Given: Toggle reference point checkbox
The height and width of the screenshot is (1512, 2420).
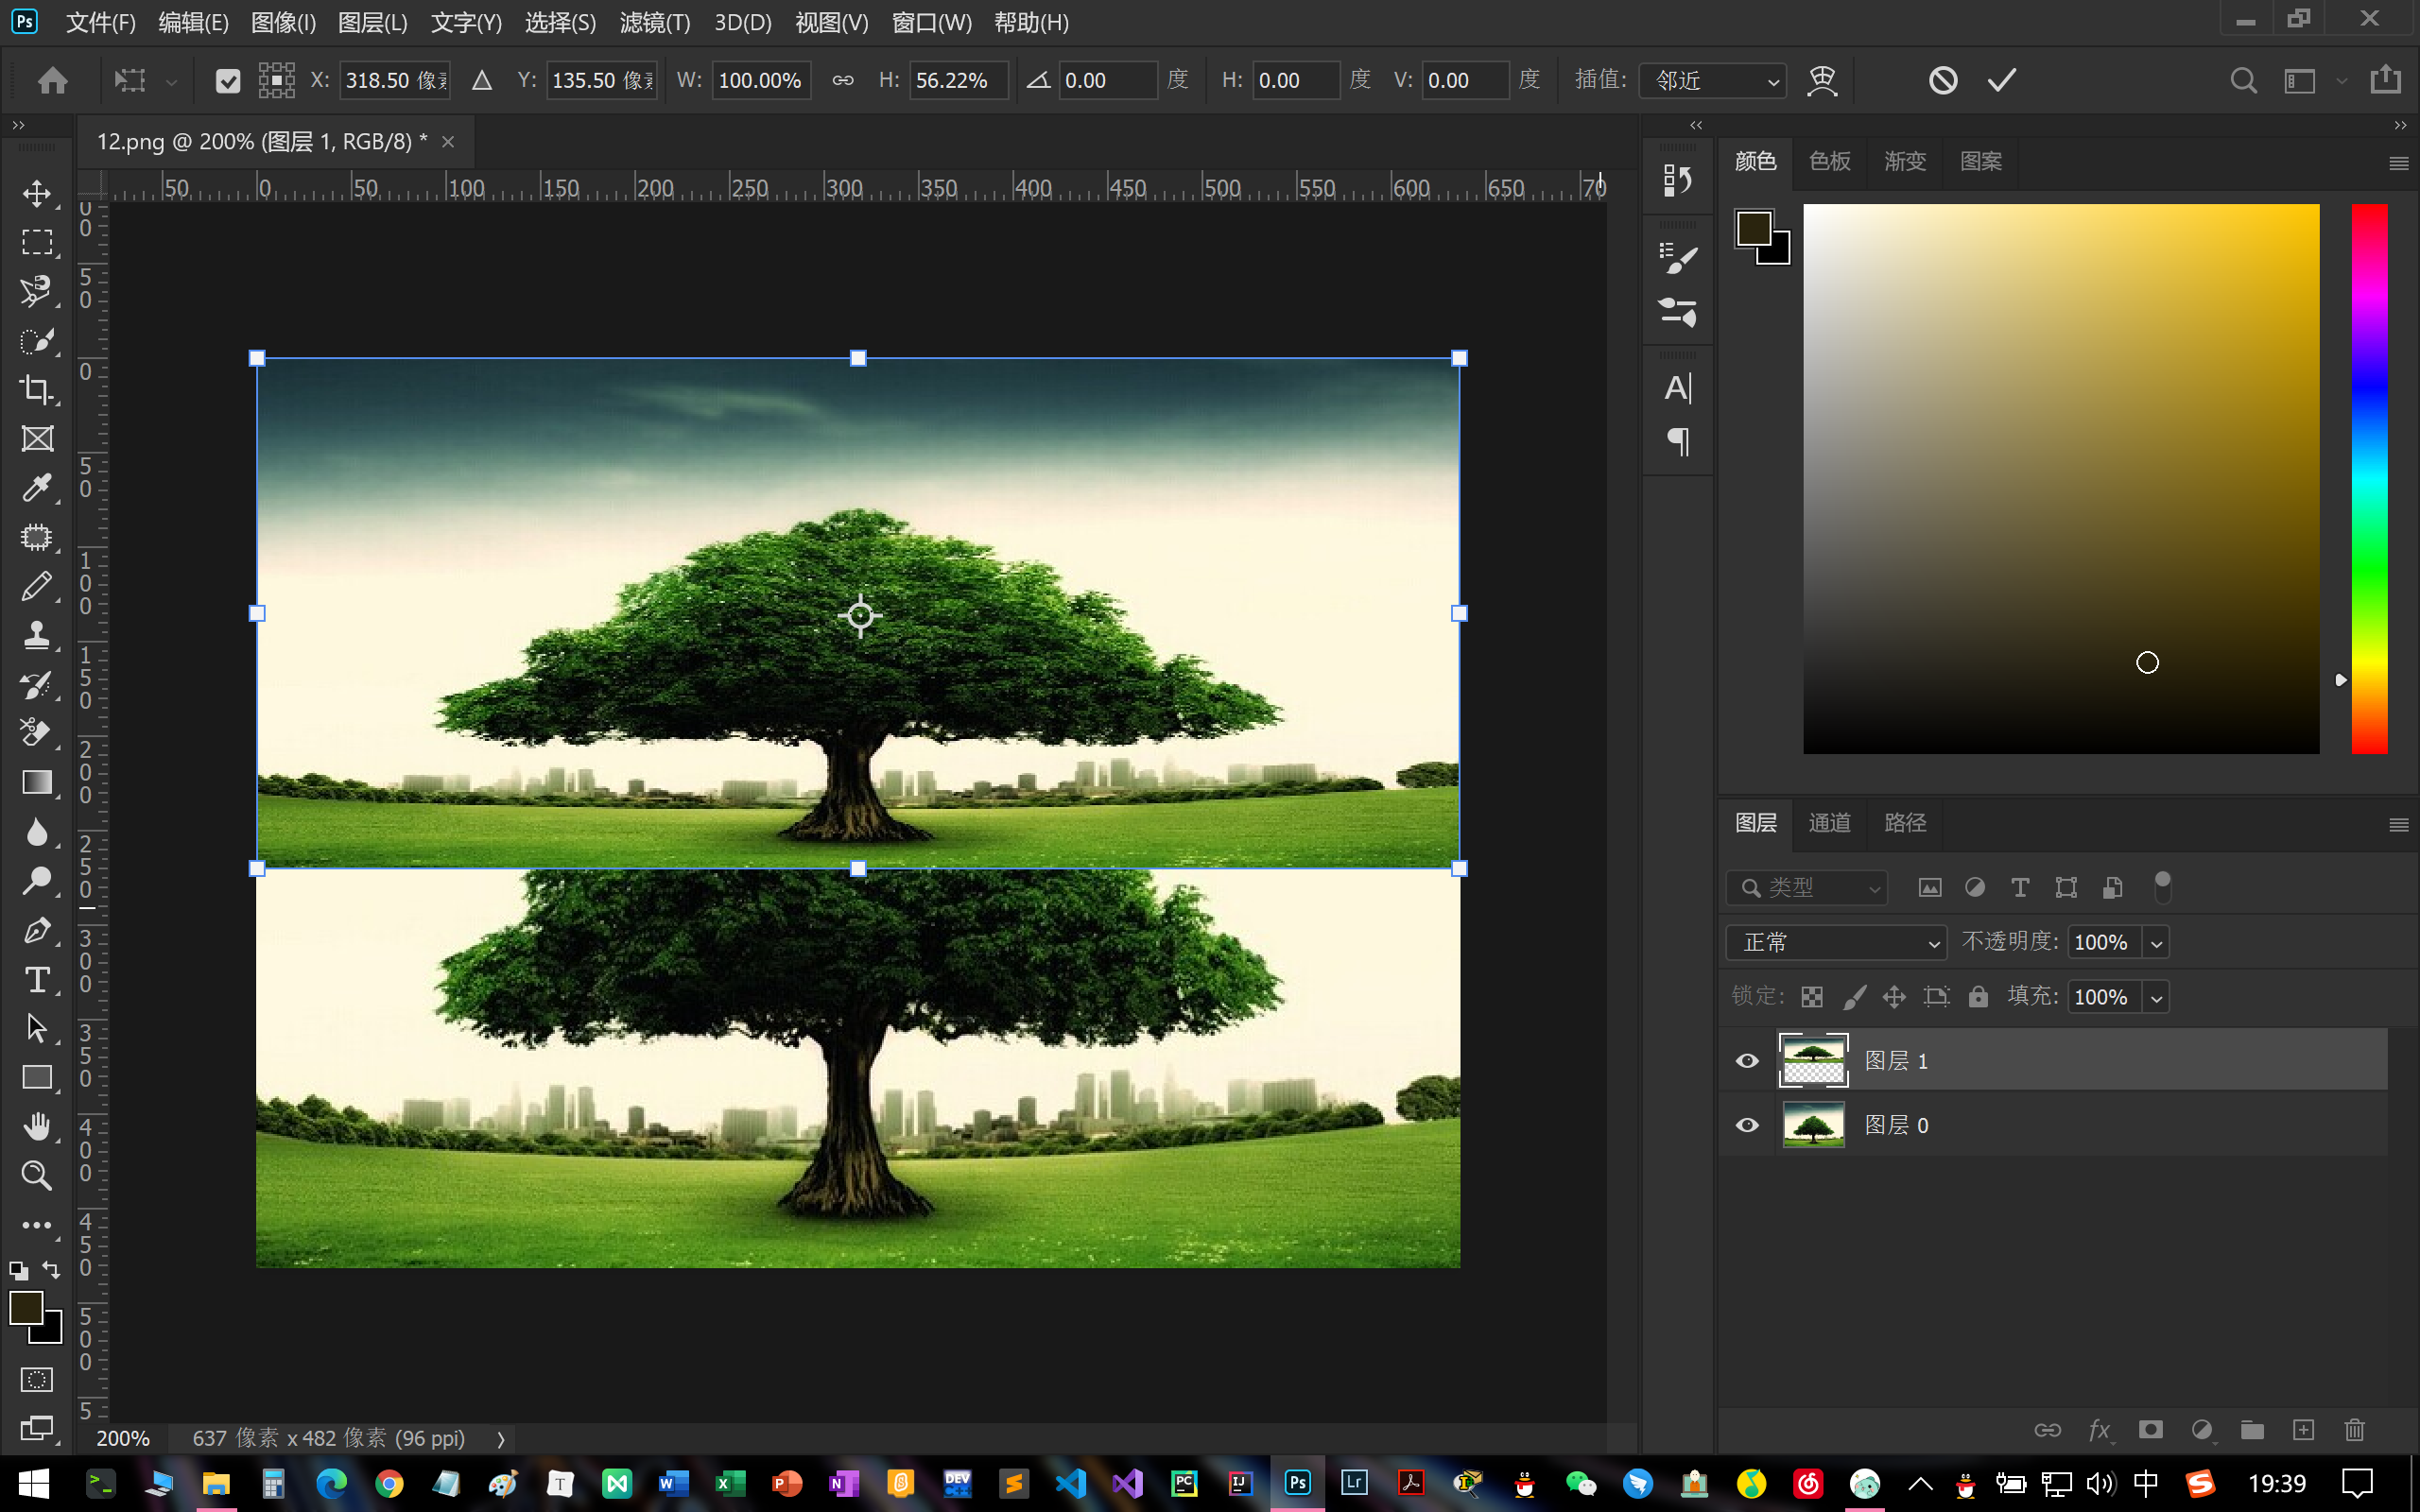Looking at the screenshot, I should pos(228,81).
